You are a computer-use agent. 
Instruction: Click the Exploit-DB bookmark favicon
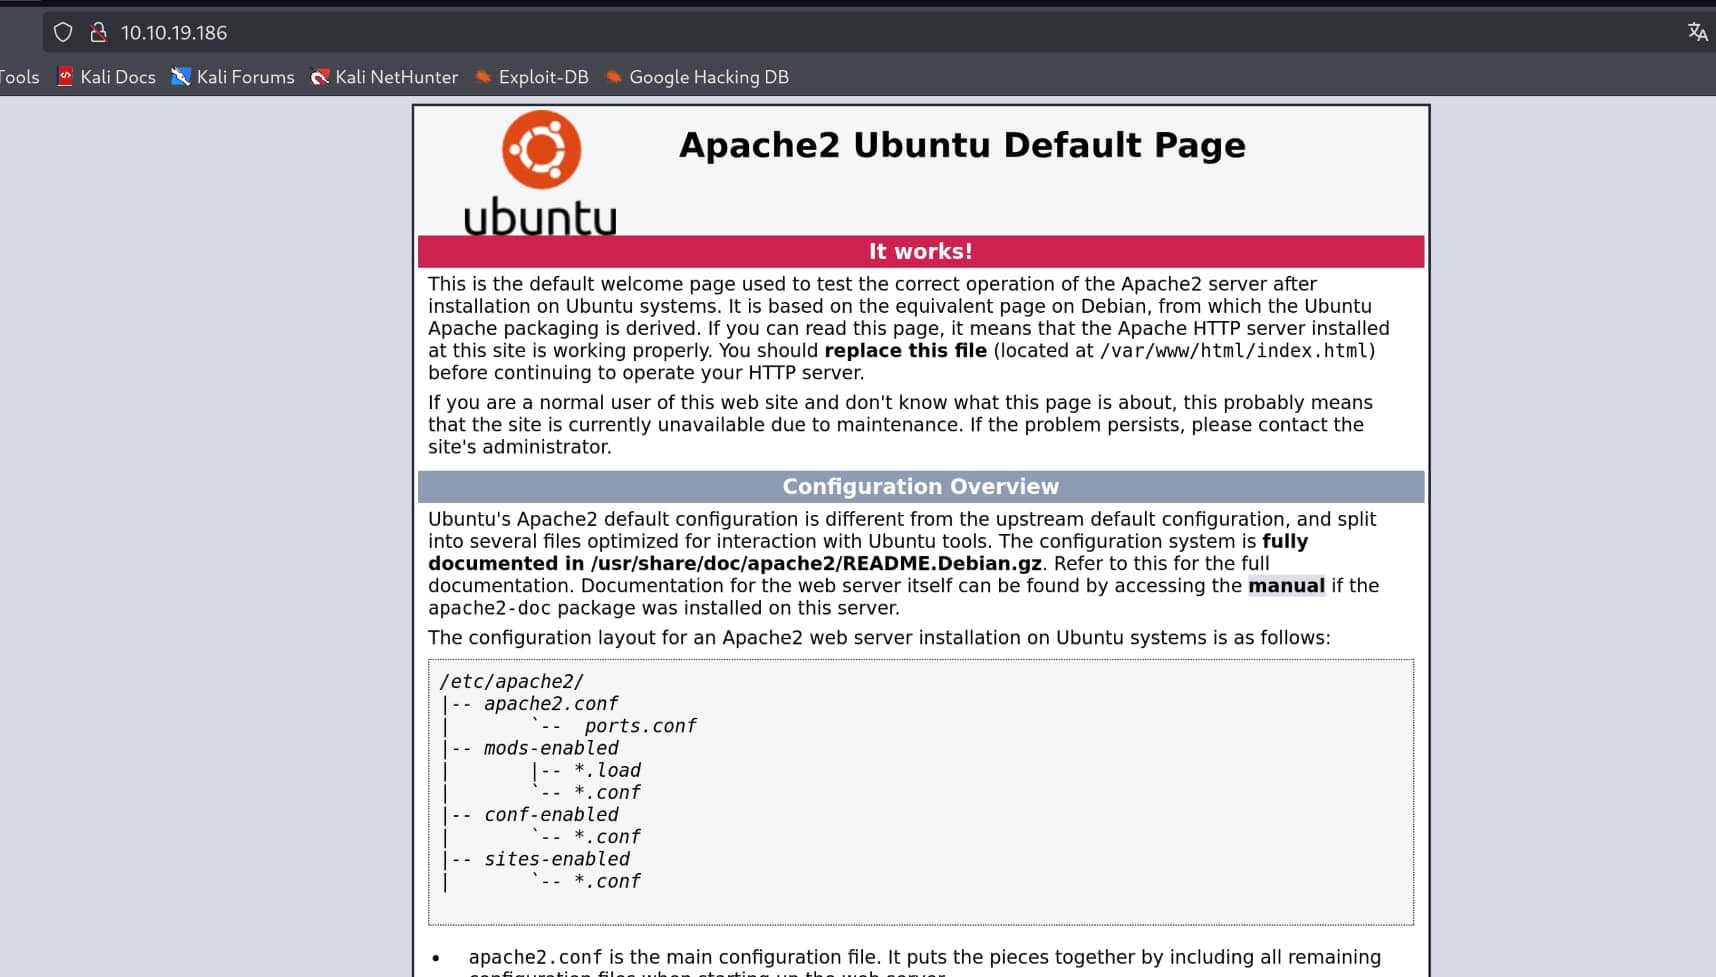pos(483,77)
